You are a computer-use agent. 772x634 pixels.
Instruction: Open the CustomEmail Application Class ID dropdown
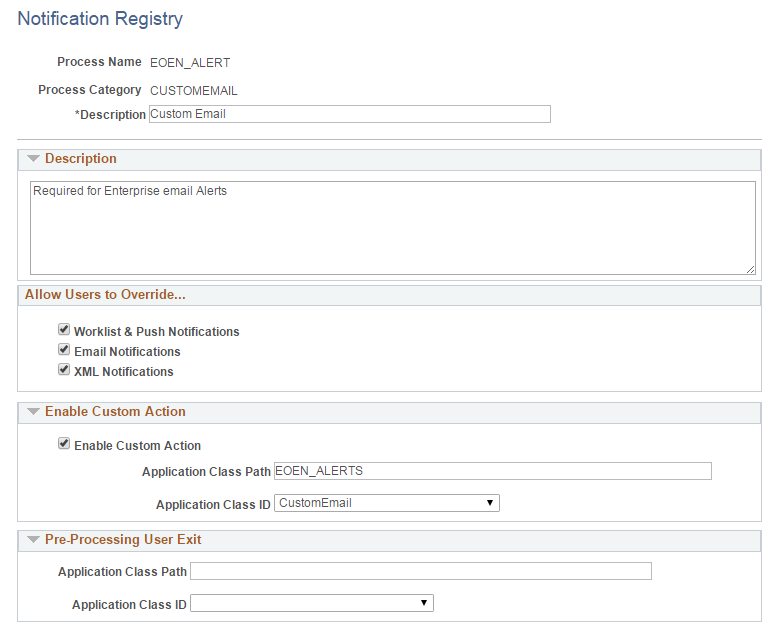coord(386,503)
